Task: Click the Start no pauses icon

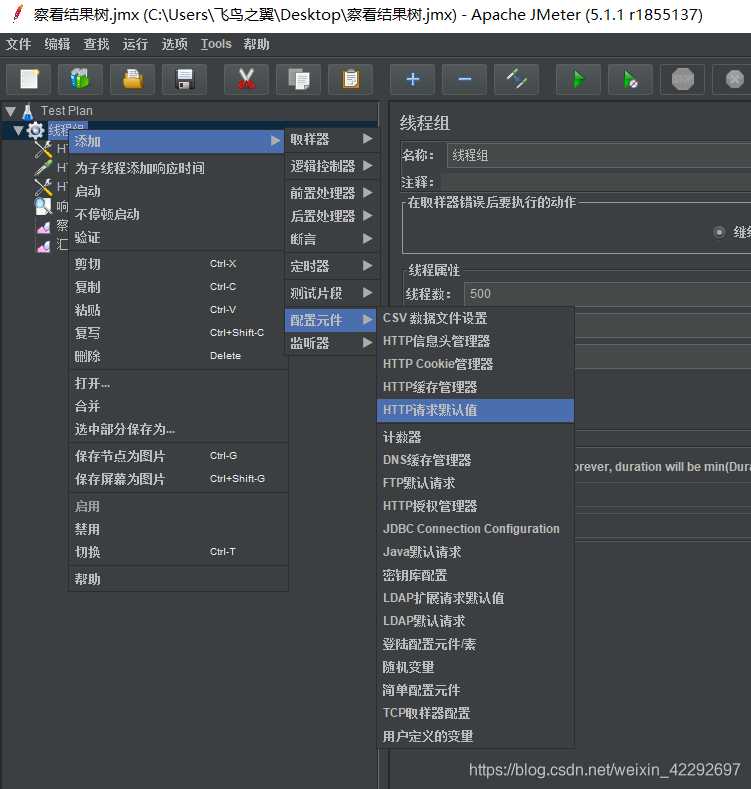Action: tap(631, 79)
